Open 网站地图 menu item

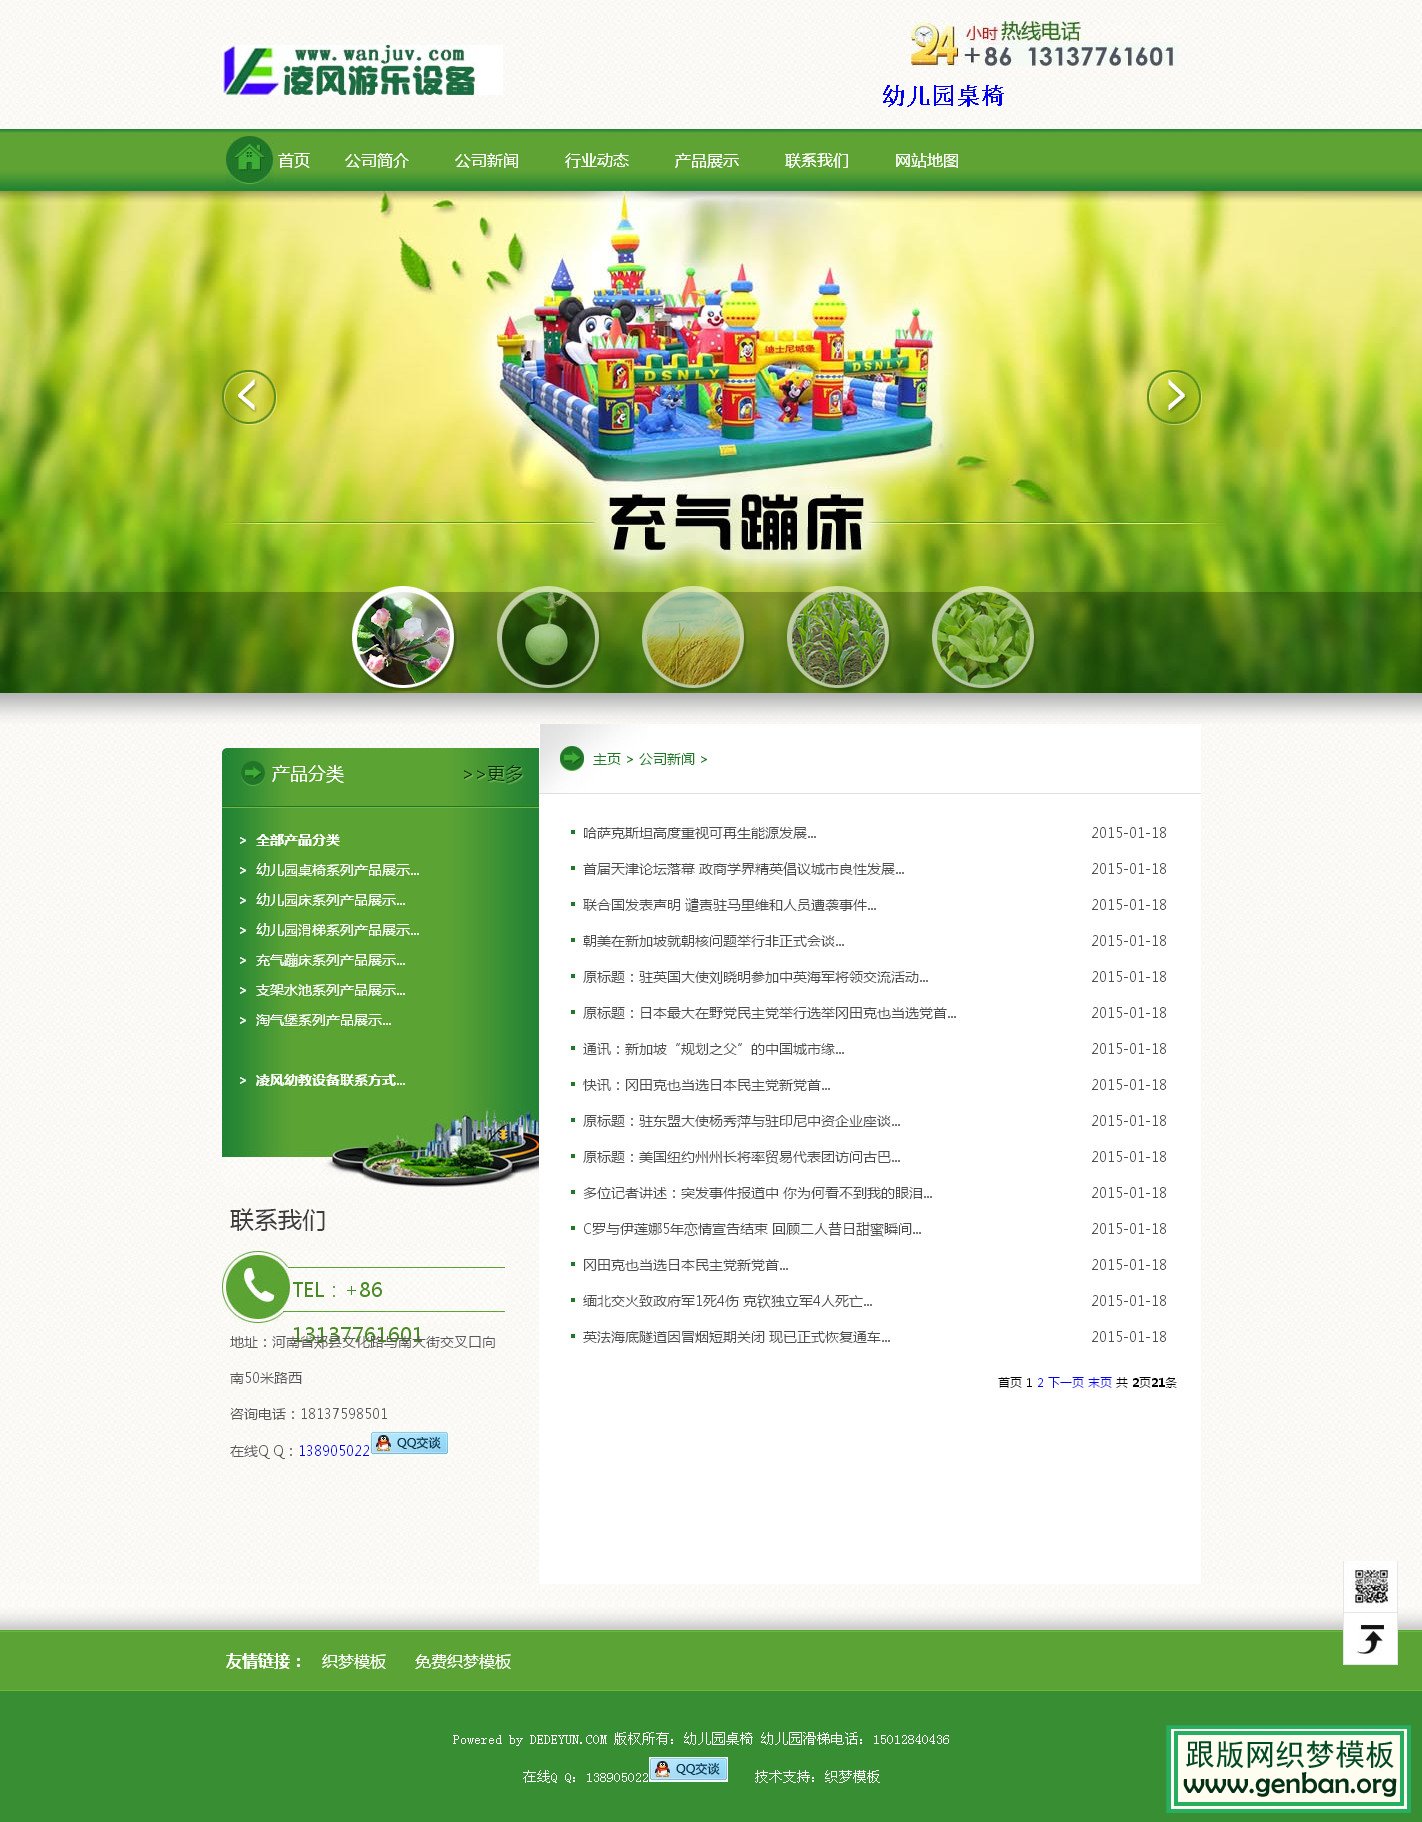(x=927, y=160)
